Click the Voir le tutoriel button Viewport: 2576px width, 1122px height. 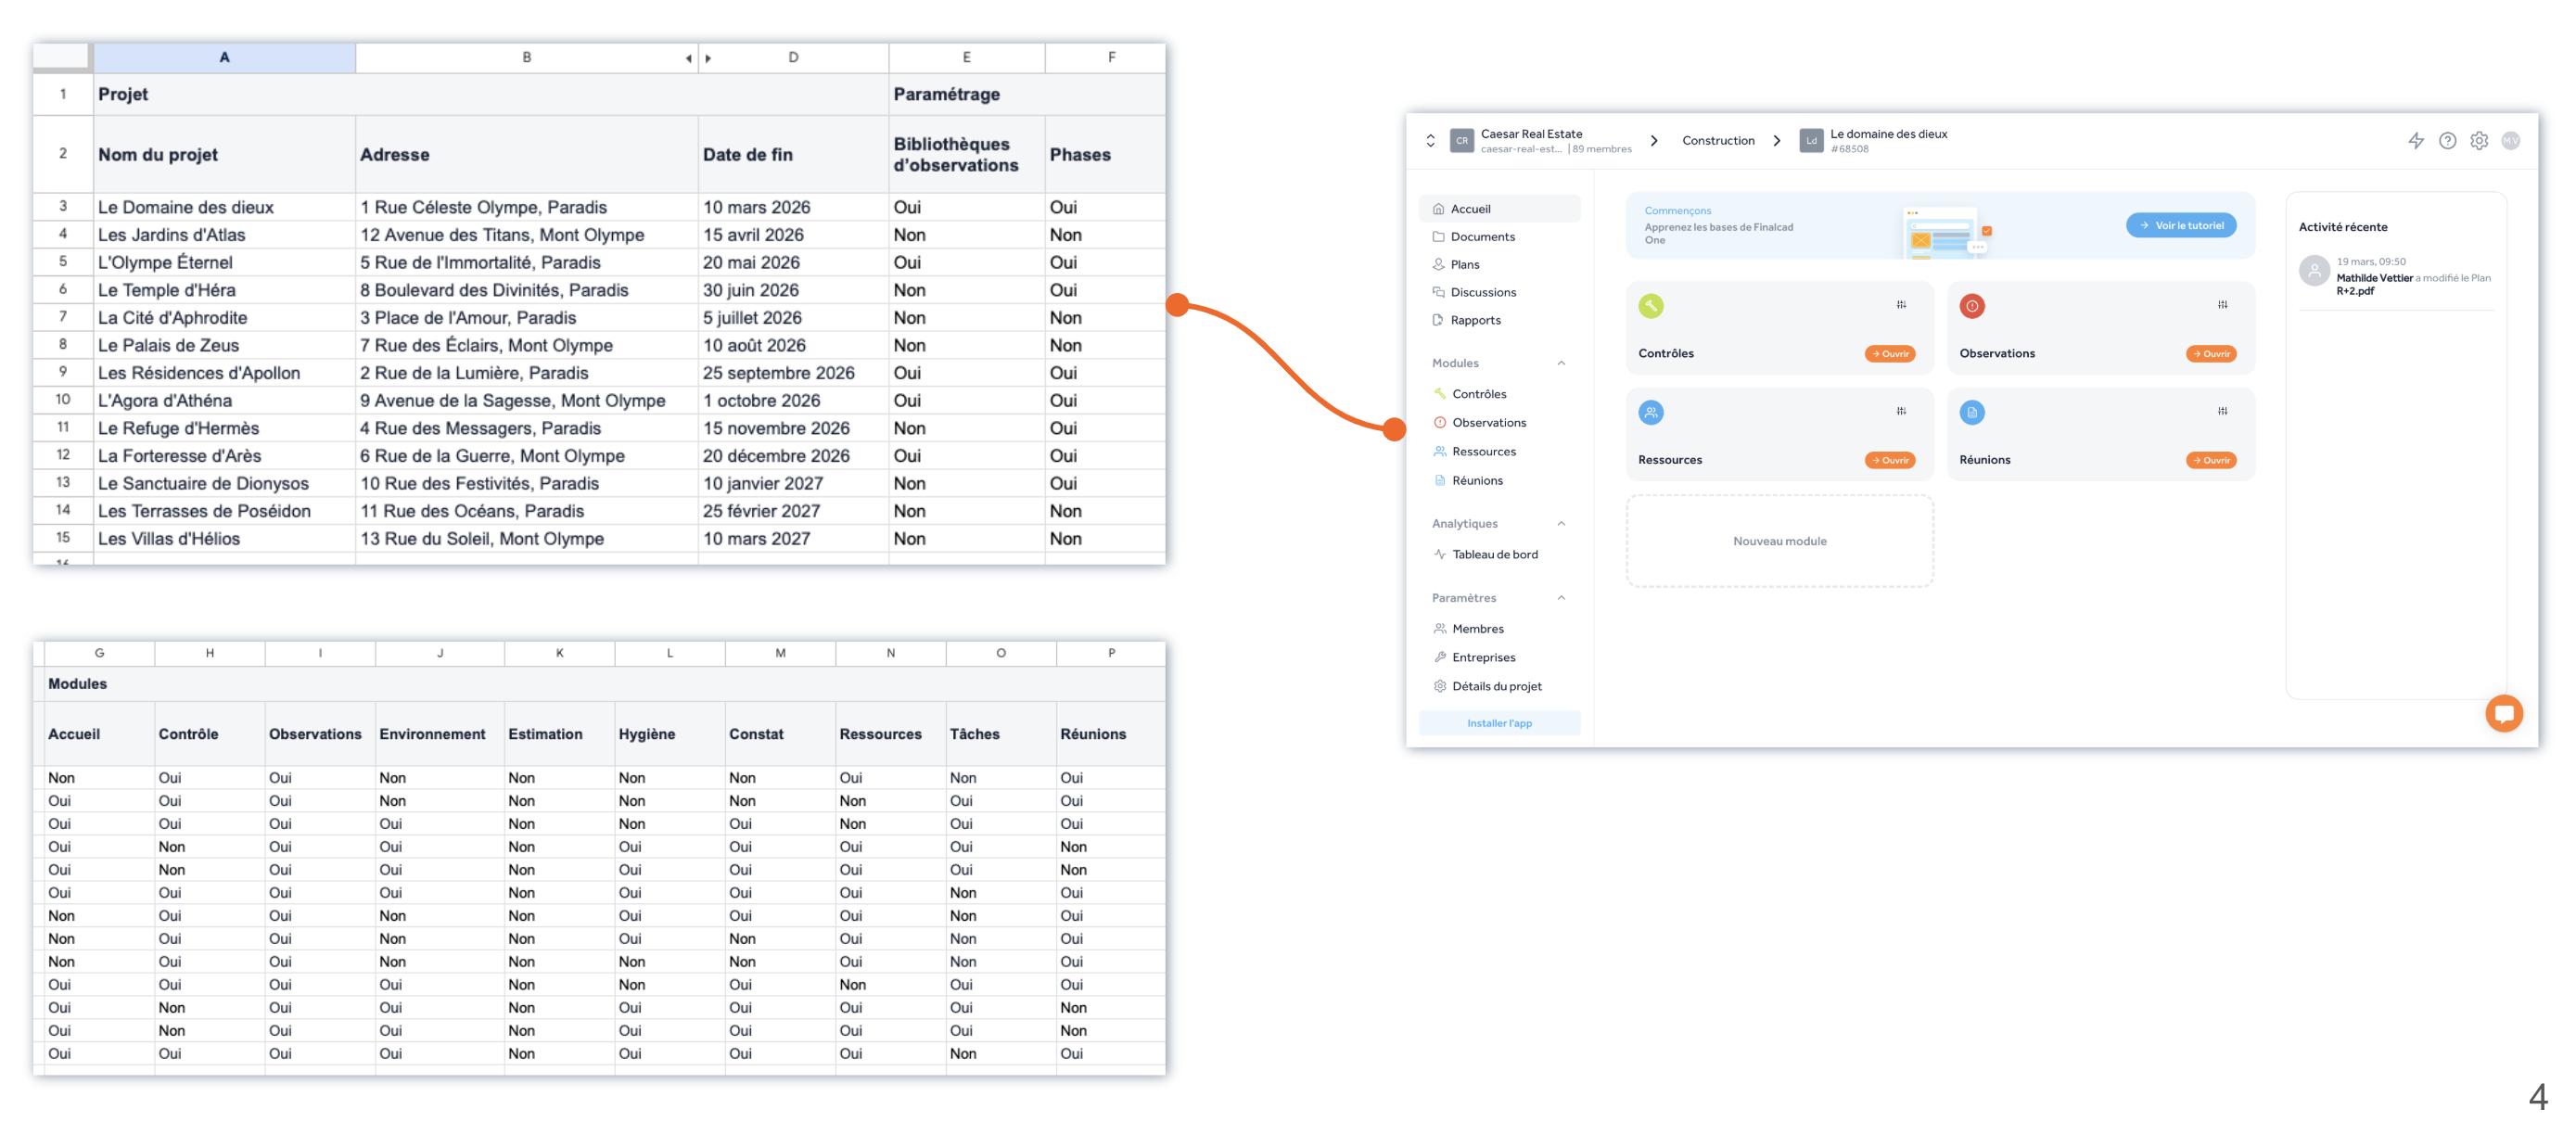click(2181, 226)
